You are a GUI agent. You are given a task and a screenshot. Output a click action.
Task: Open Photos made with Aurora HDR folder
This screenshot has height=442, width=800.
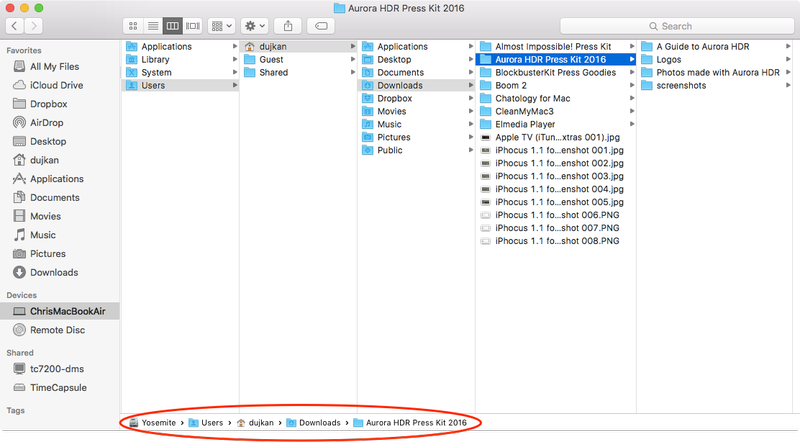(716, 72)
